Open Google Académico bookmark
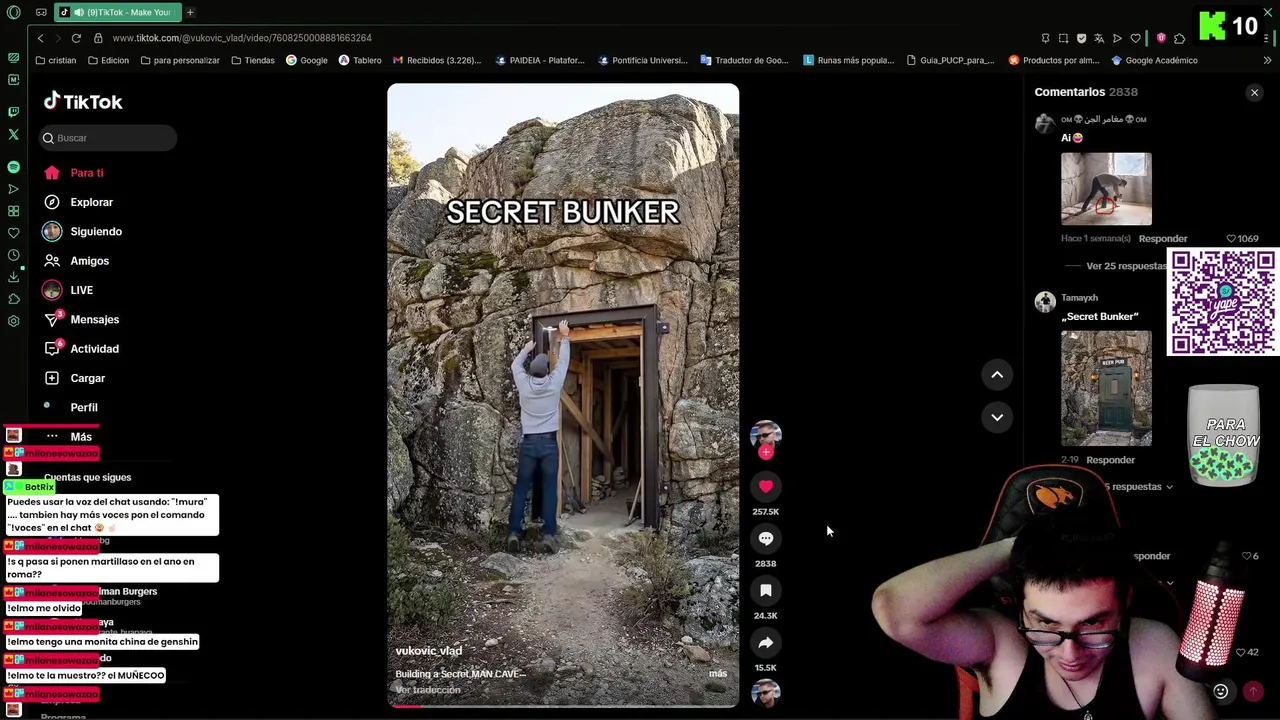1280x720 pixels. [1154, 60]
